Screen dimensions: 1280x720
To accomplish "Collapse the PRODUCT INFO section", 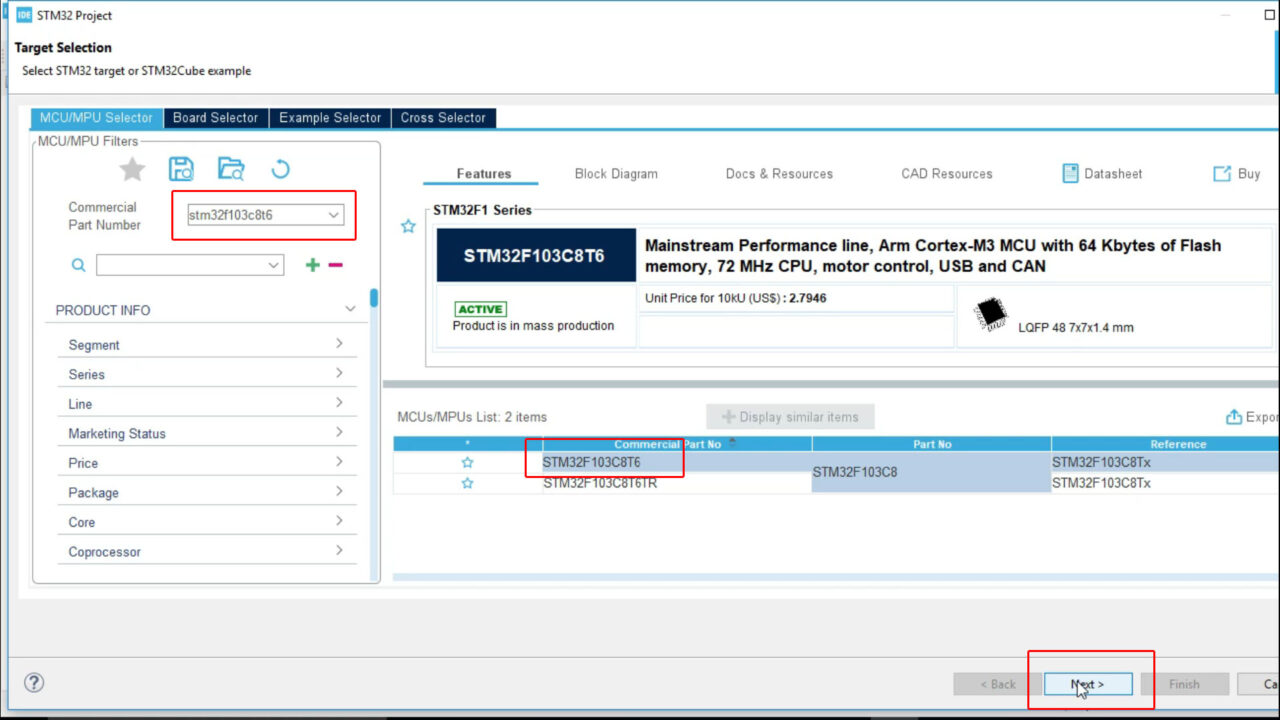I will click(350, 309).
